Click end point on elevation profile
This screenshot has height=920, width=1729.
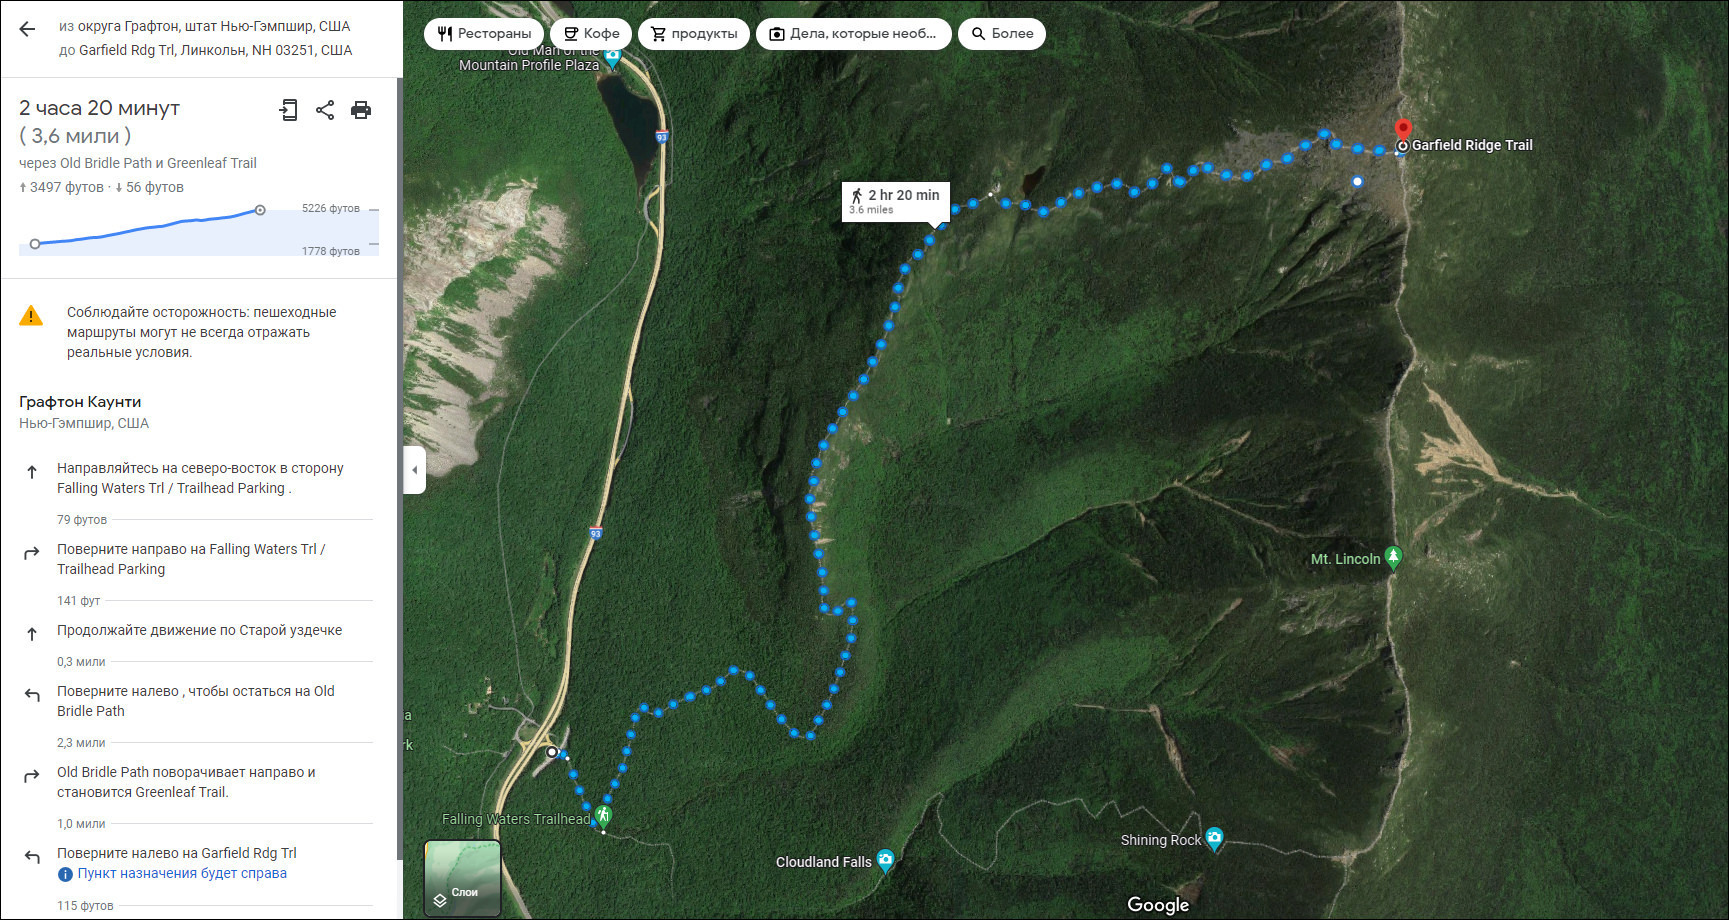click(260, 210)
